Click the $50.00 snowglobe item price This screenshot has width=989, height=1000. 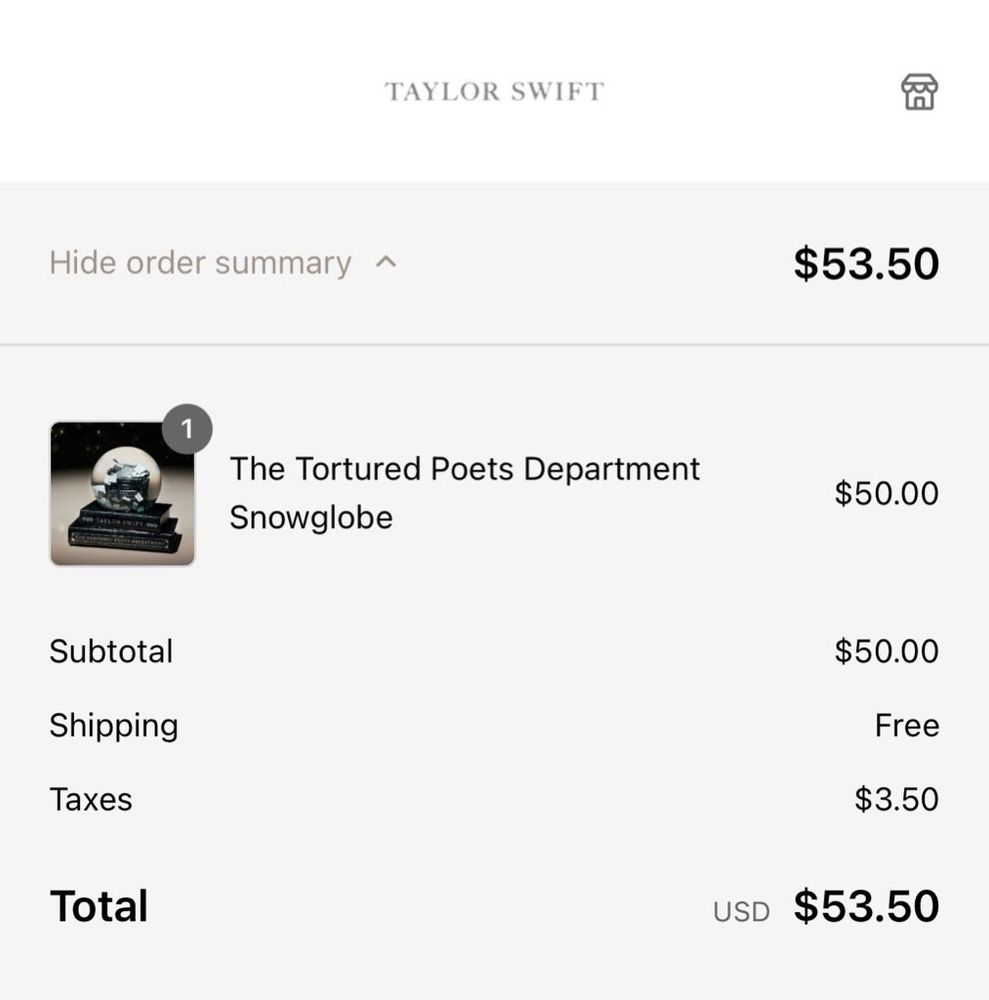pyautogui.click(x=886, y=493)
